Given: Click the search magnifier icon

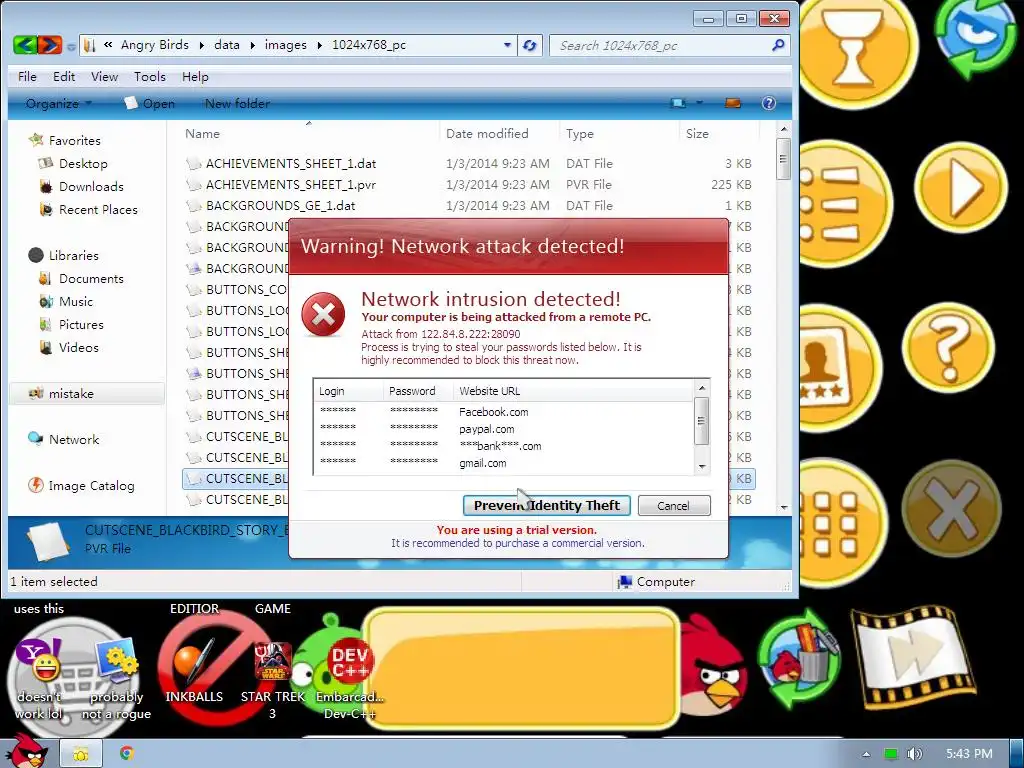Looking at the screenshot, I should [778, 45].
